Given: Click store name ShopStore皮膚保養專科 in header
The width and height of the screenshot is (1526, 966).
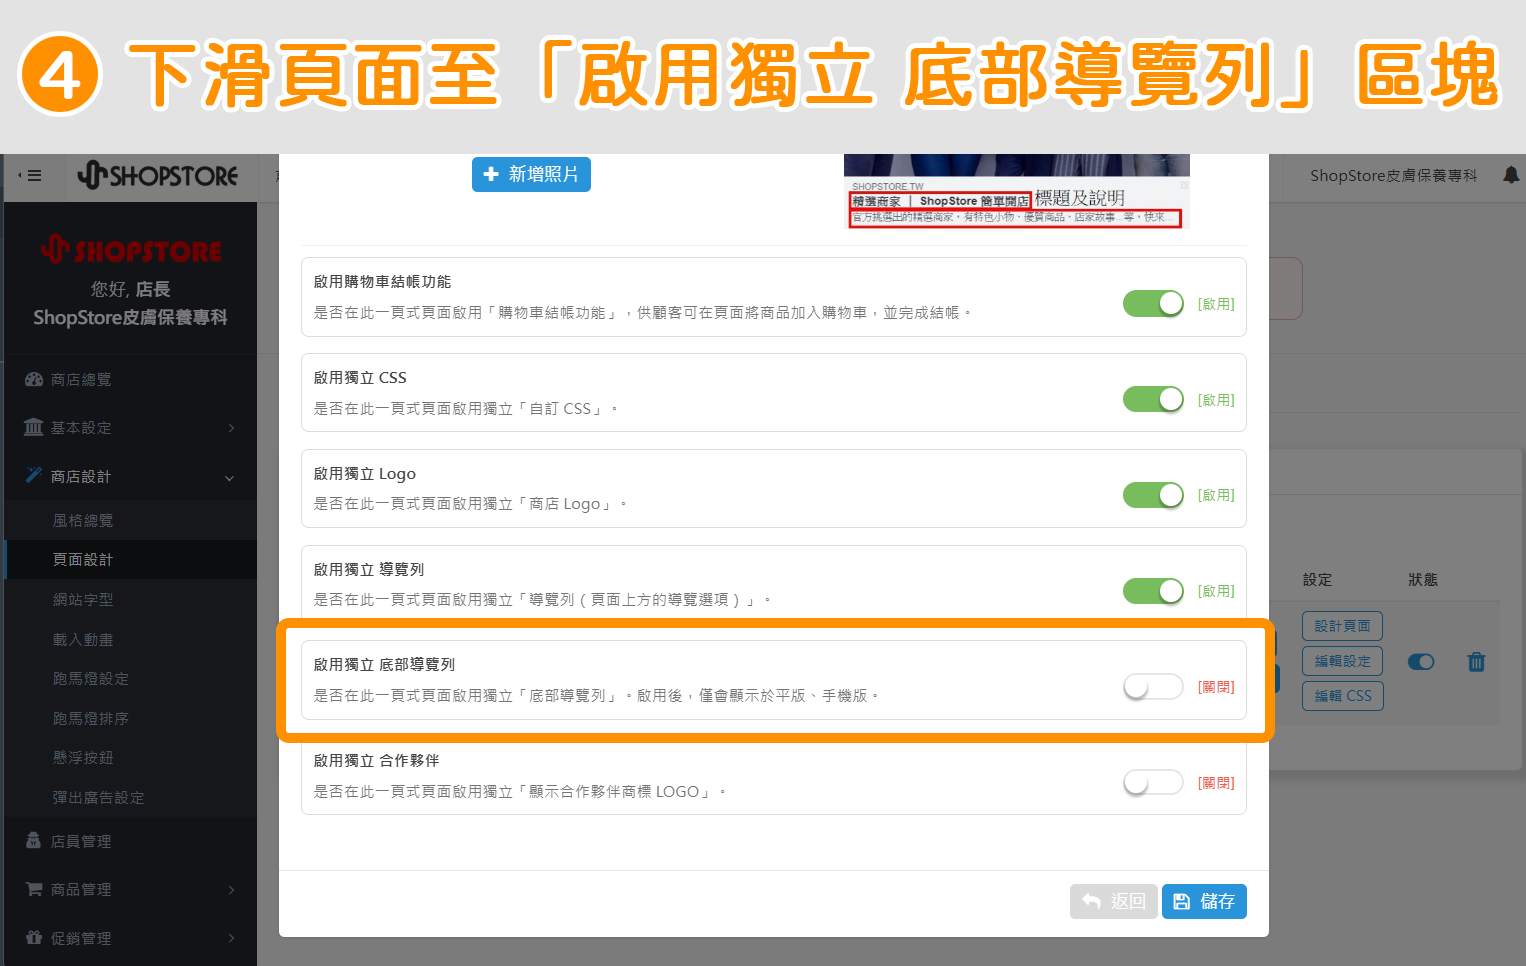Looking at the screenshot, I should click(1393, 175).
